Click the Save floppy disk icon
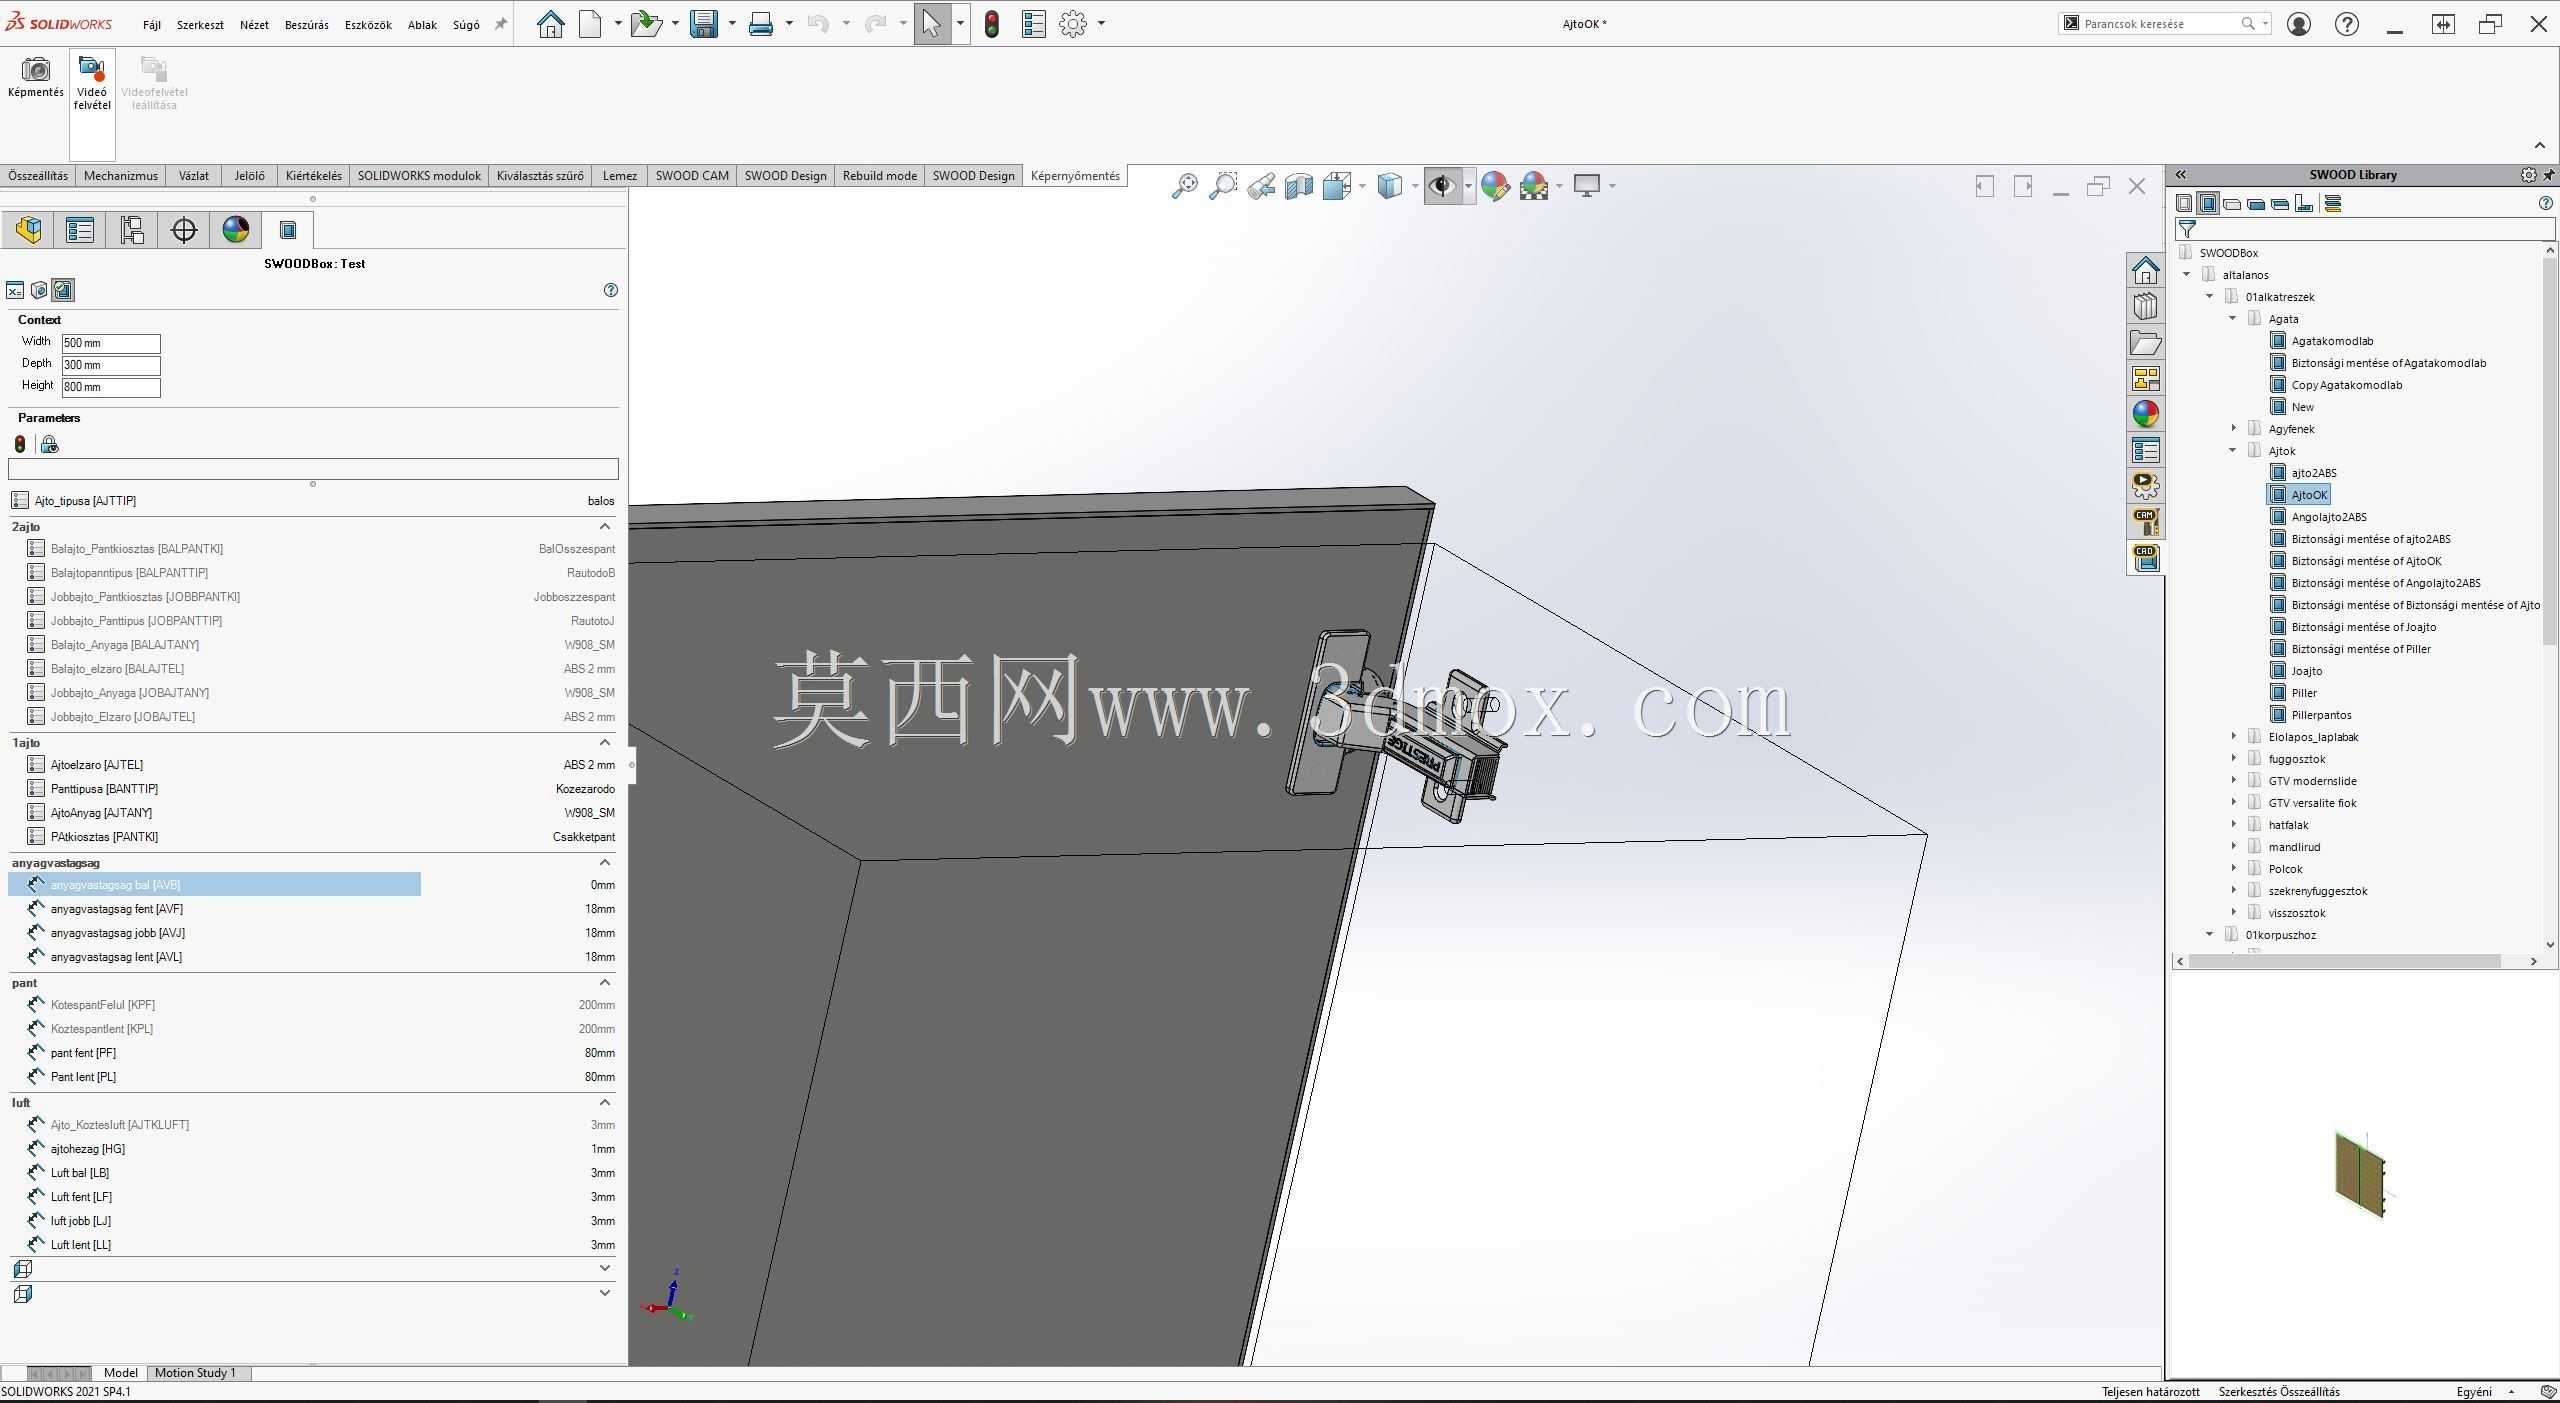 coord(704,23)
